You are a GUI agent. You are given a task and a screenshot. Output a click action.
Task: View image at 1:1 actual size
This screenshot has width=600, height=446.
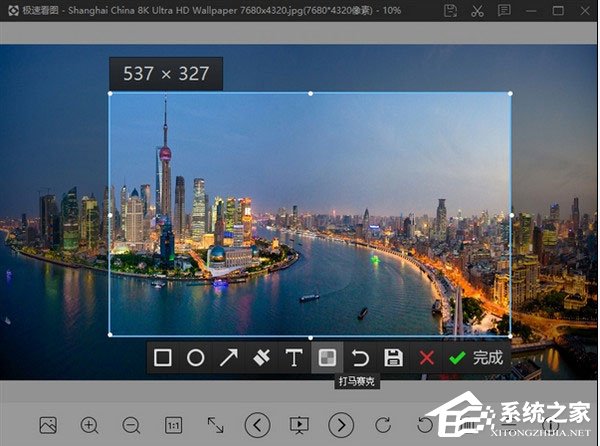(x=173, y=425)
